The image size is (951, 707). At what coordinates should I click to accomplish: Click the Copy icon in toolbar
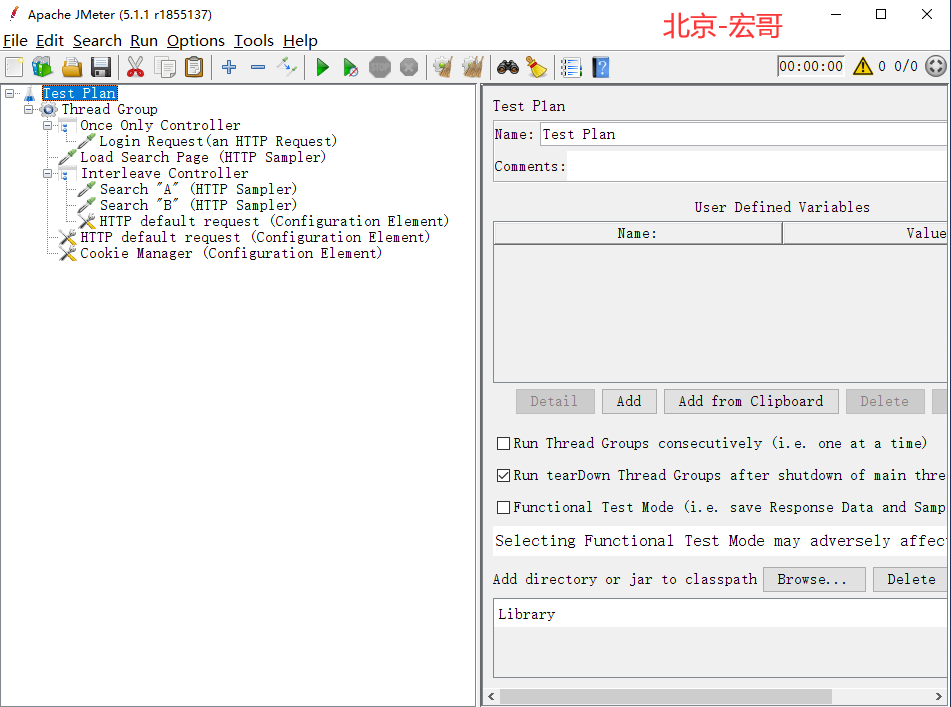pos(164,67)
